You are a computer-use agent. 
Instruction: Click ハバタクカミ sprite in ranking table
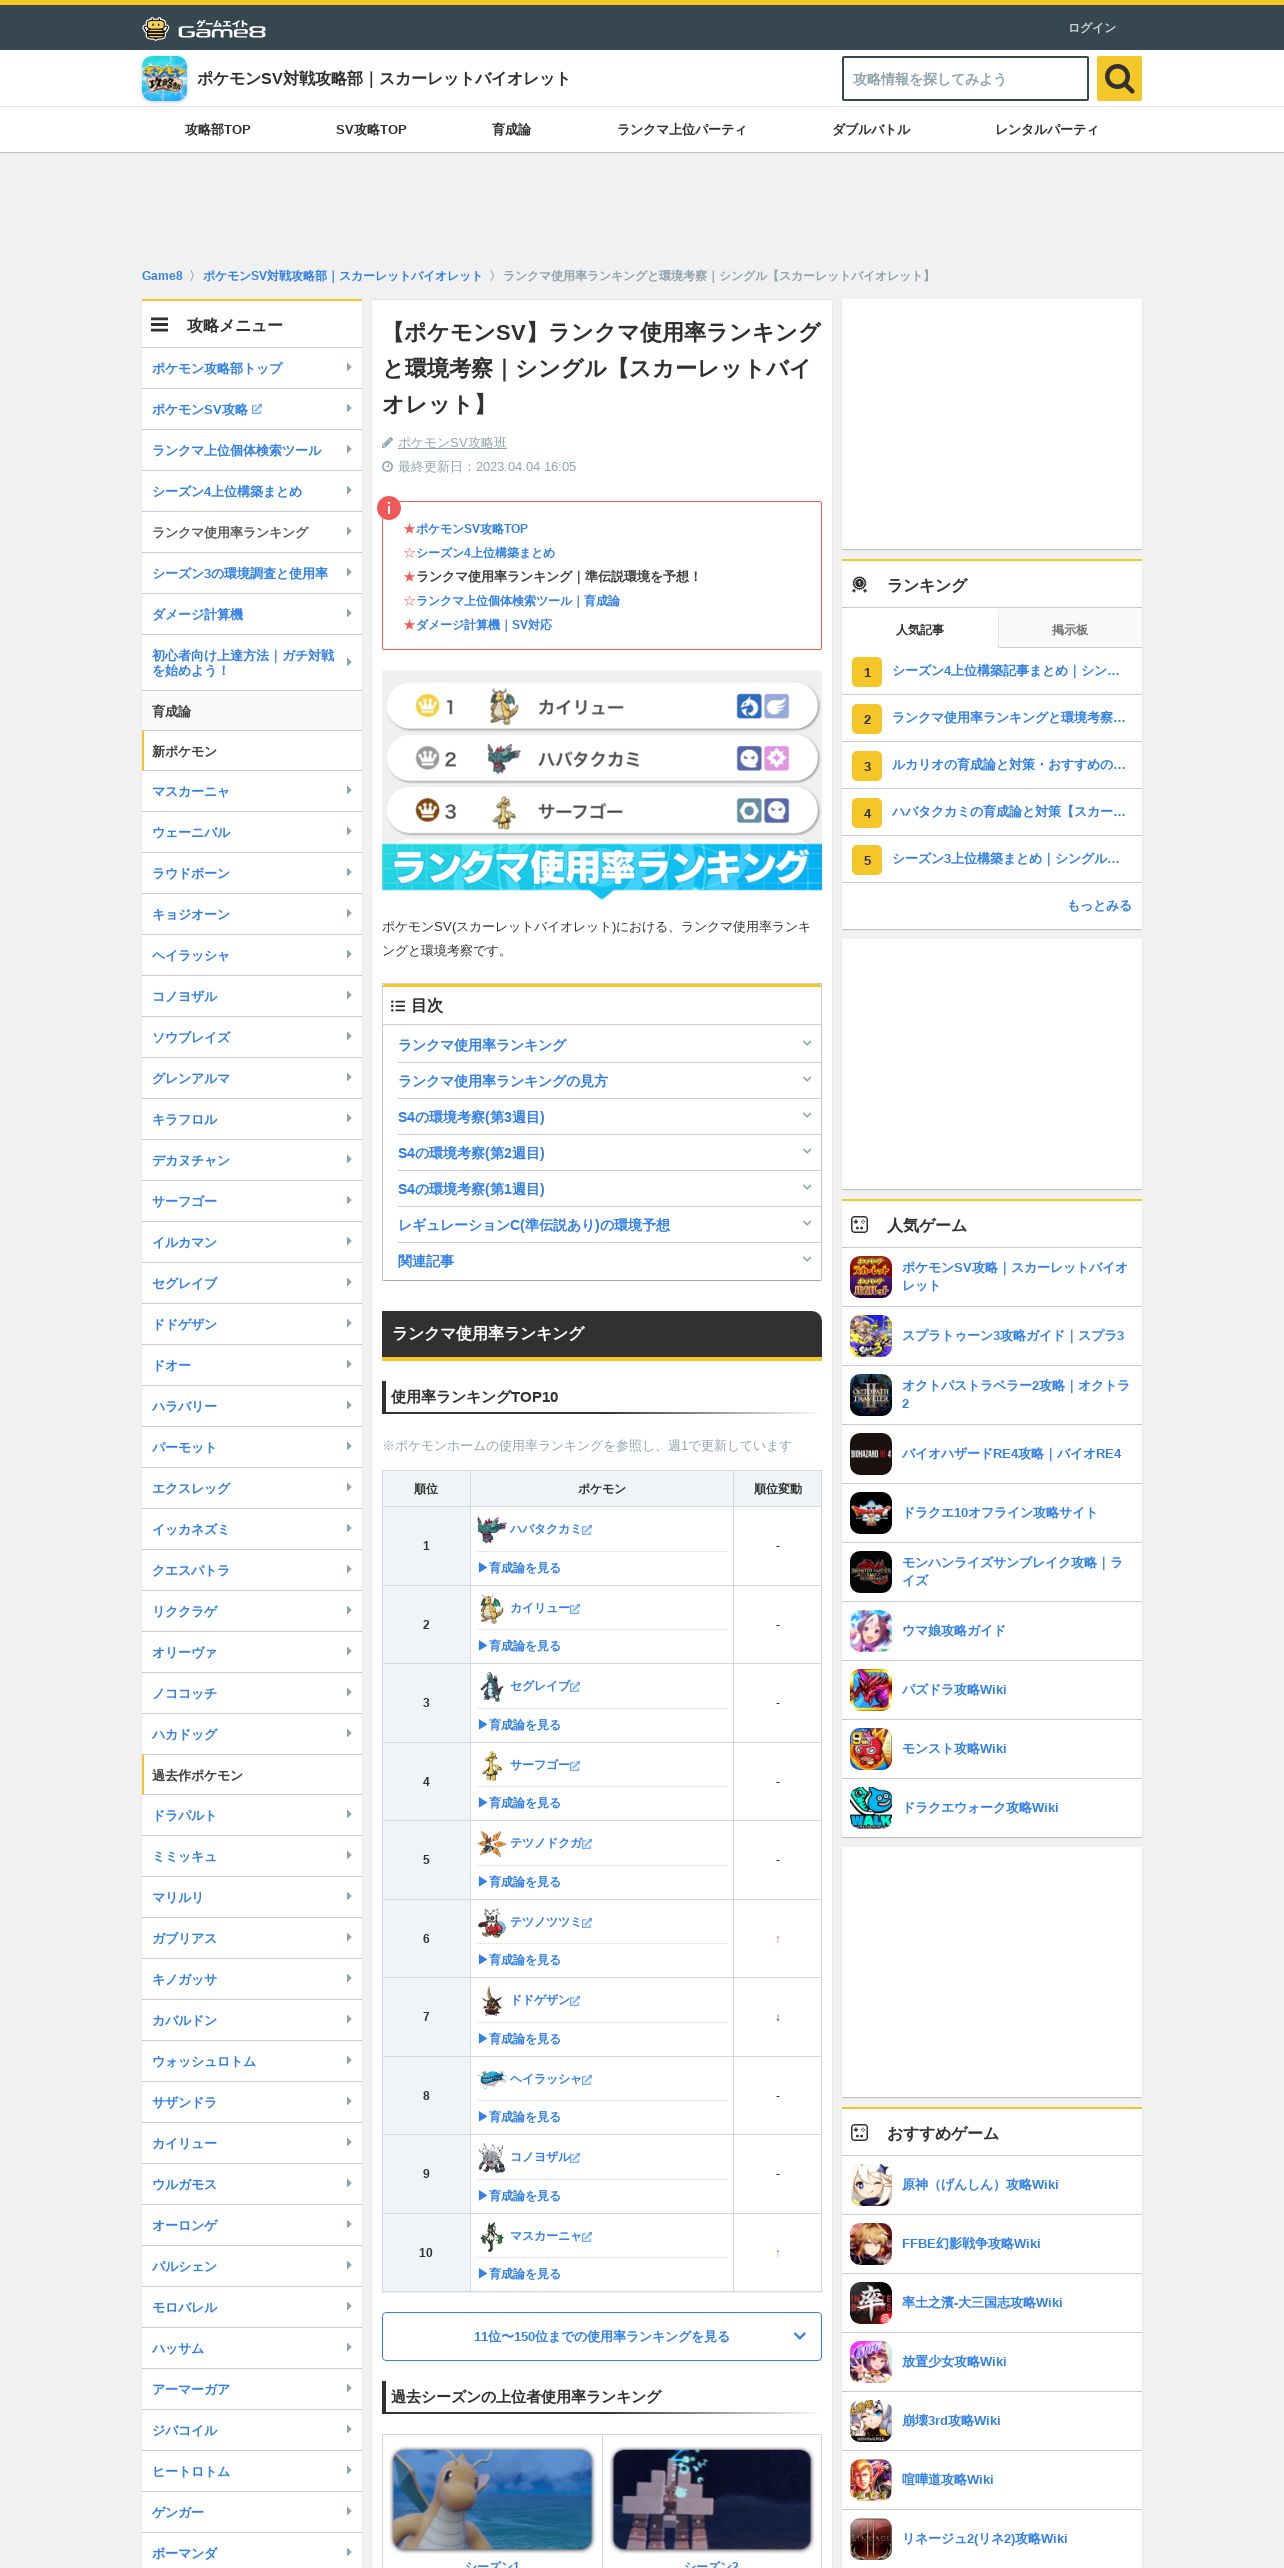pyautogui.click(x=491, y=1529)
